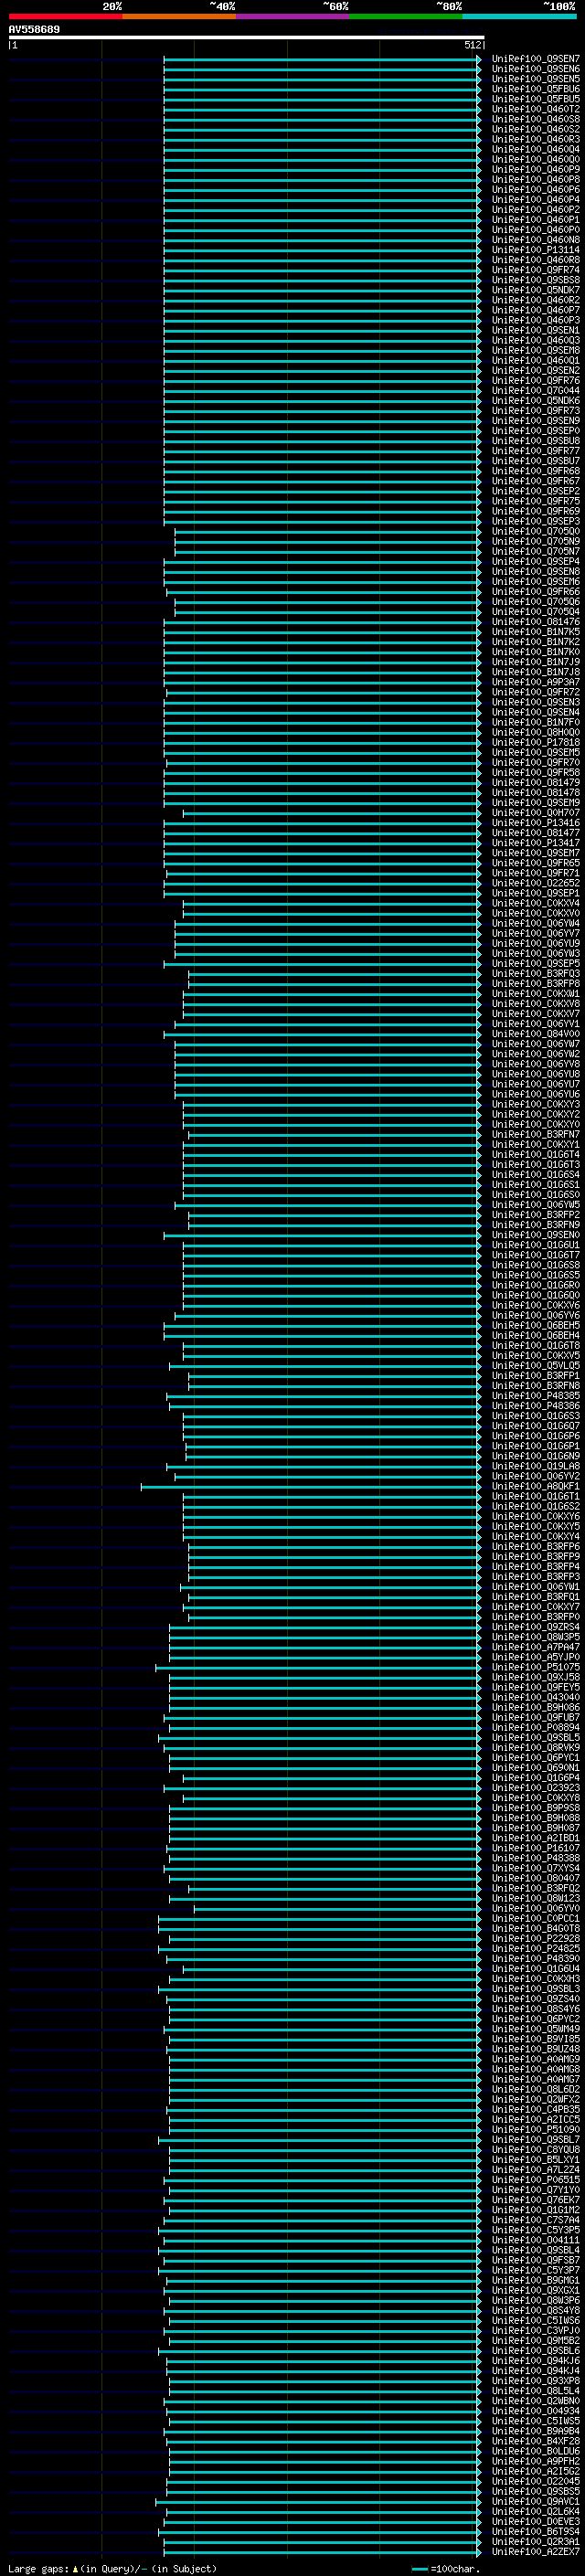Select the UniRef100_A8QKF1 label
Screen dimensions: 585x2576
point(535,1487)
